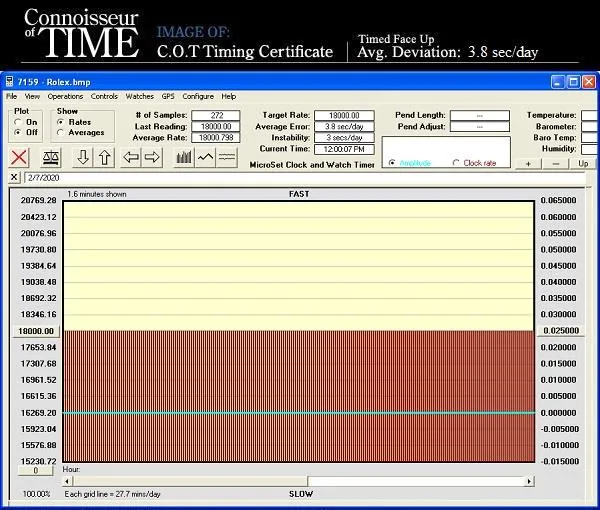The image size is (600, 510).
Task: Click the Pend Adjust field
Action: click(480, 126)
